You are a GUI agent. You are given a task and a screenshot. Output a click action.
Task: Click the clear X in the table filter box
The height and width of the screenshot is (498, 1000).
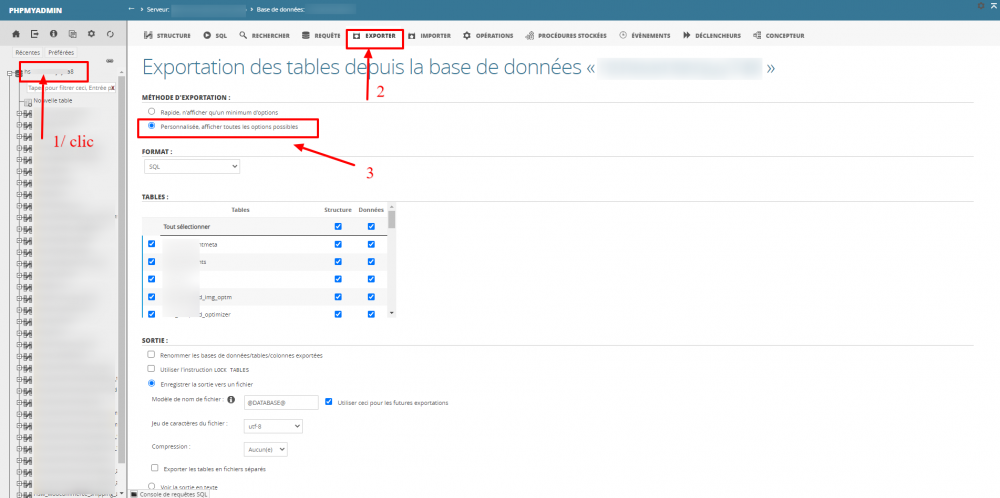112,89
